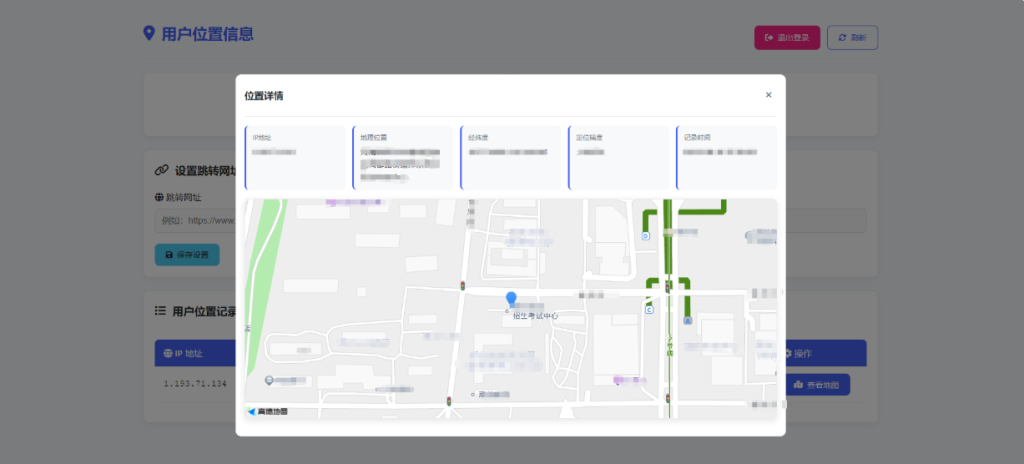The width and height of the screenshot is (1024, 464).
Task: Close the 位置详情 dialog
Action: (x=768, y=95)
